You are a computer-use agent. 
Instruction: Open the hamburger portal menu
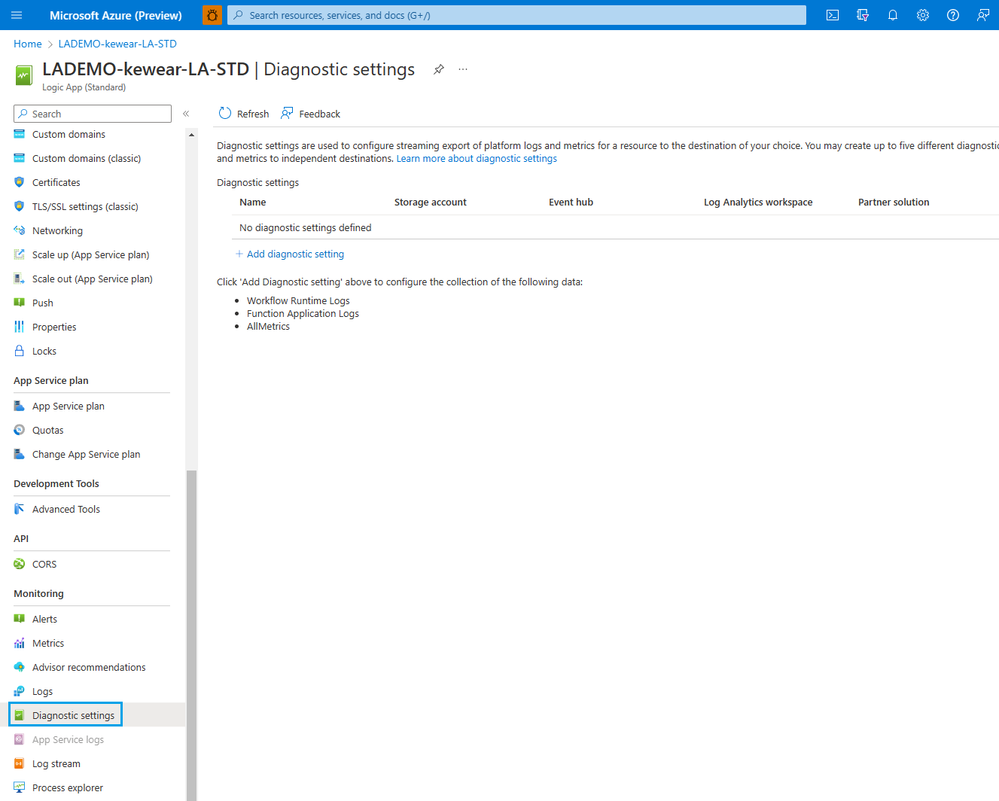click(x=17, y=15)
